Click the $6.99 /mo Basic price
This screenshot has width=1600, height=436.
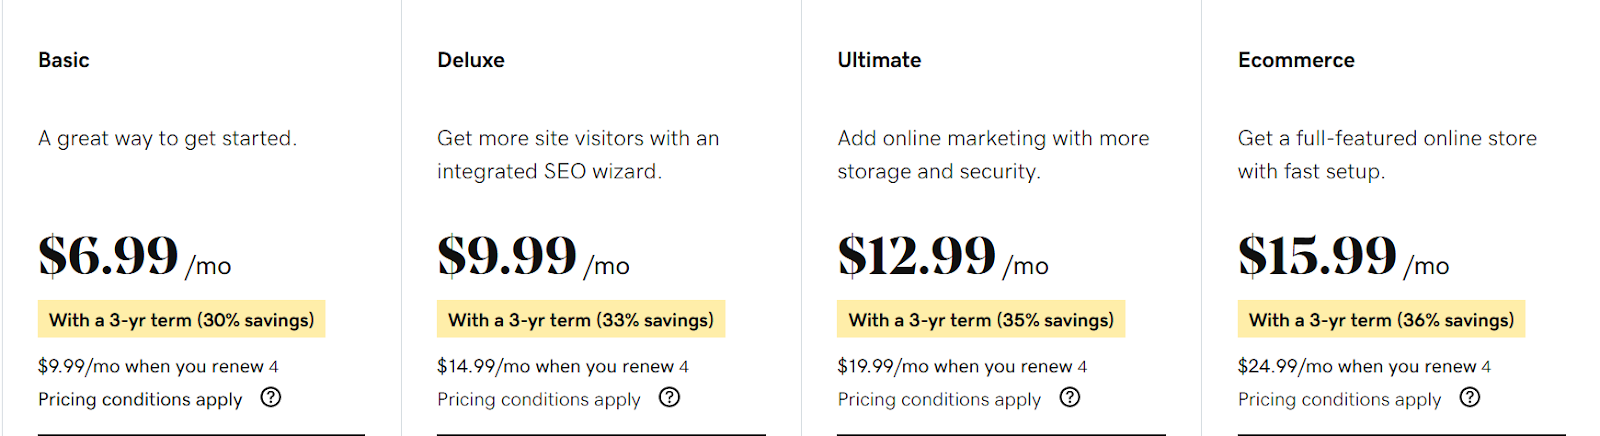click(135, 256)
